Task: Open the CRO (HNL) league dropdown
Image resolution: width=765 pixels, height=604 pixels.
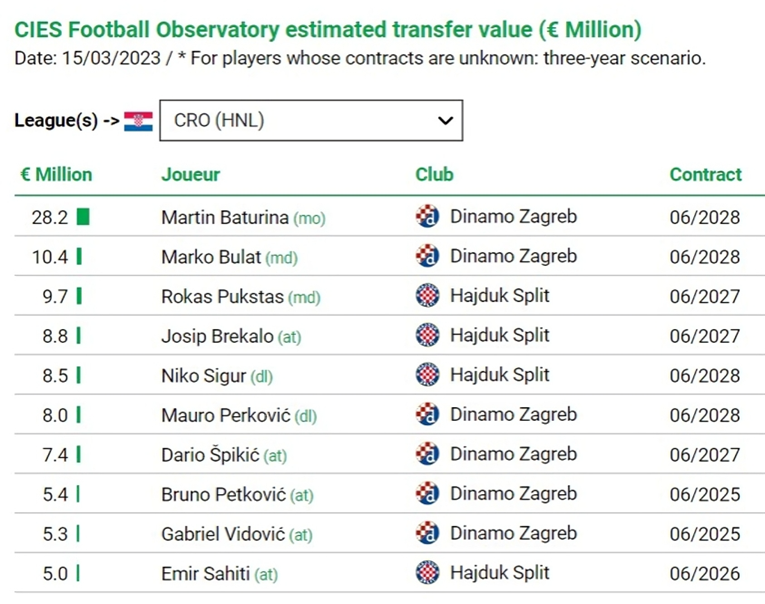Action: click(x=310, y=121)
